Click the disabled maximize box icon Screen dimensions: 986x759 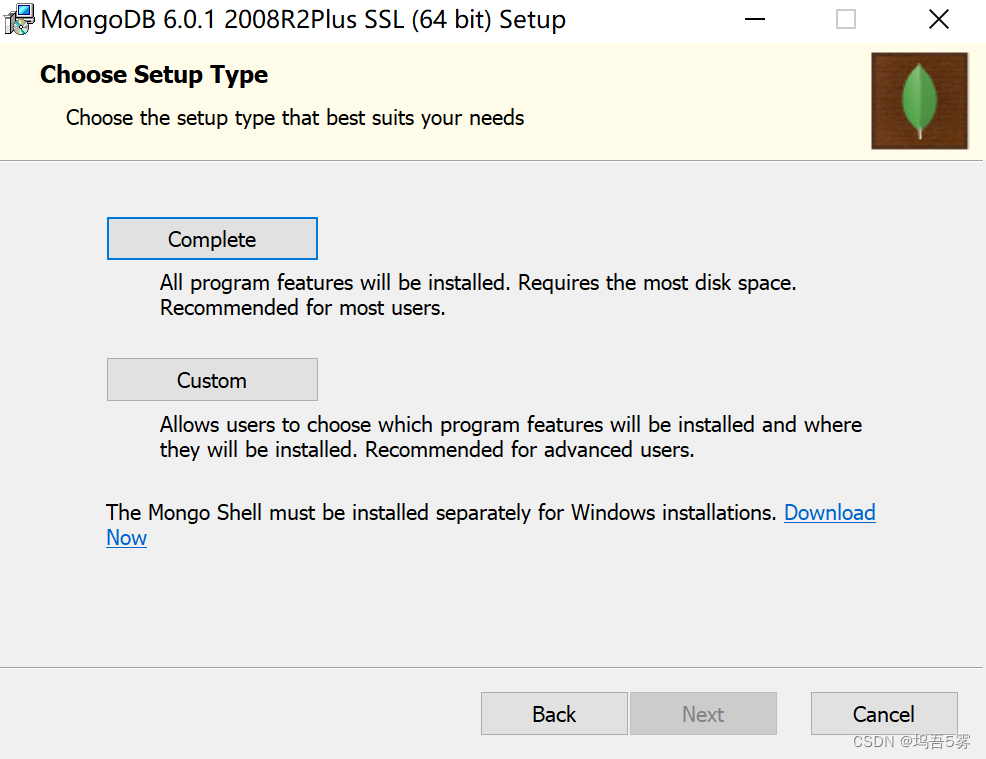click(x=846, y=19)
